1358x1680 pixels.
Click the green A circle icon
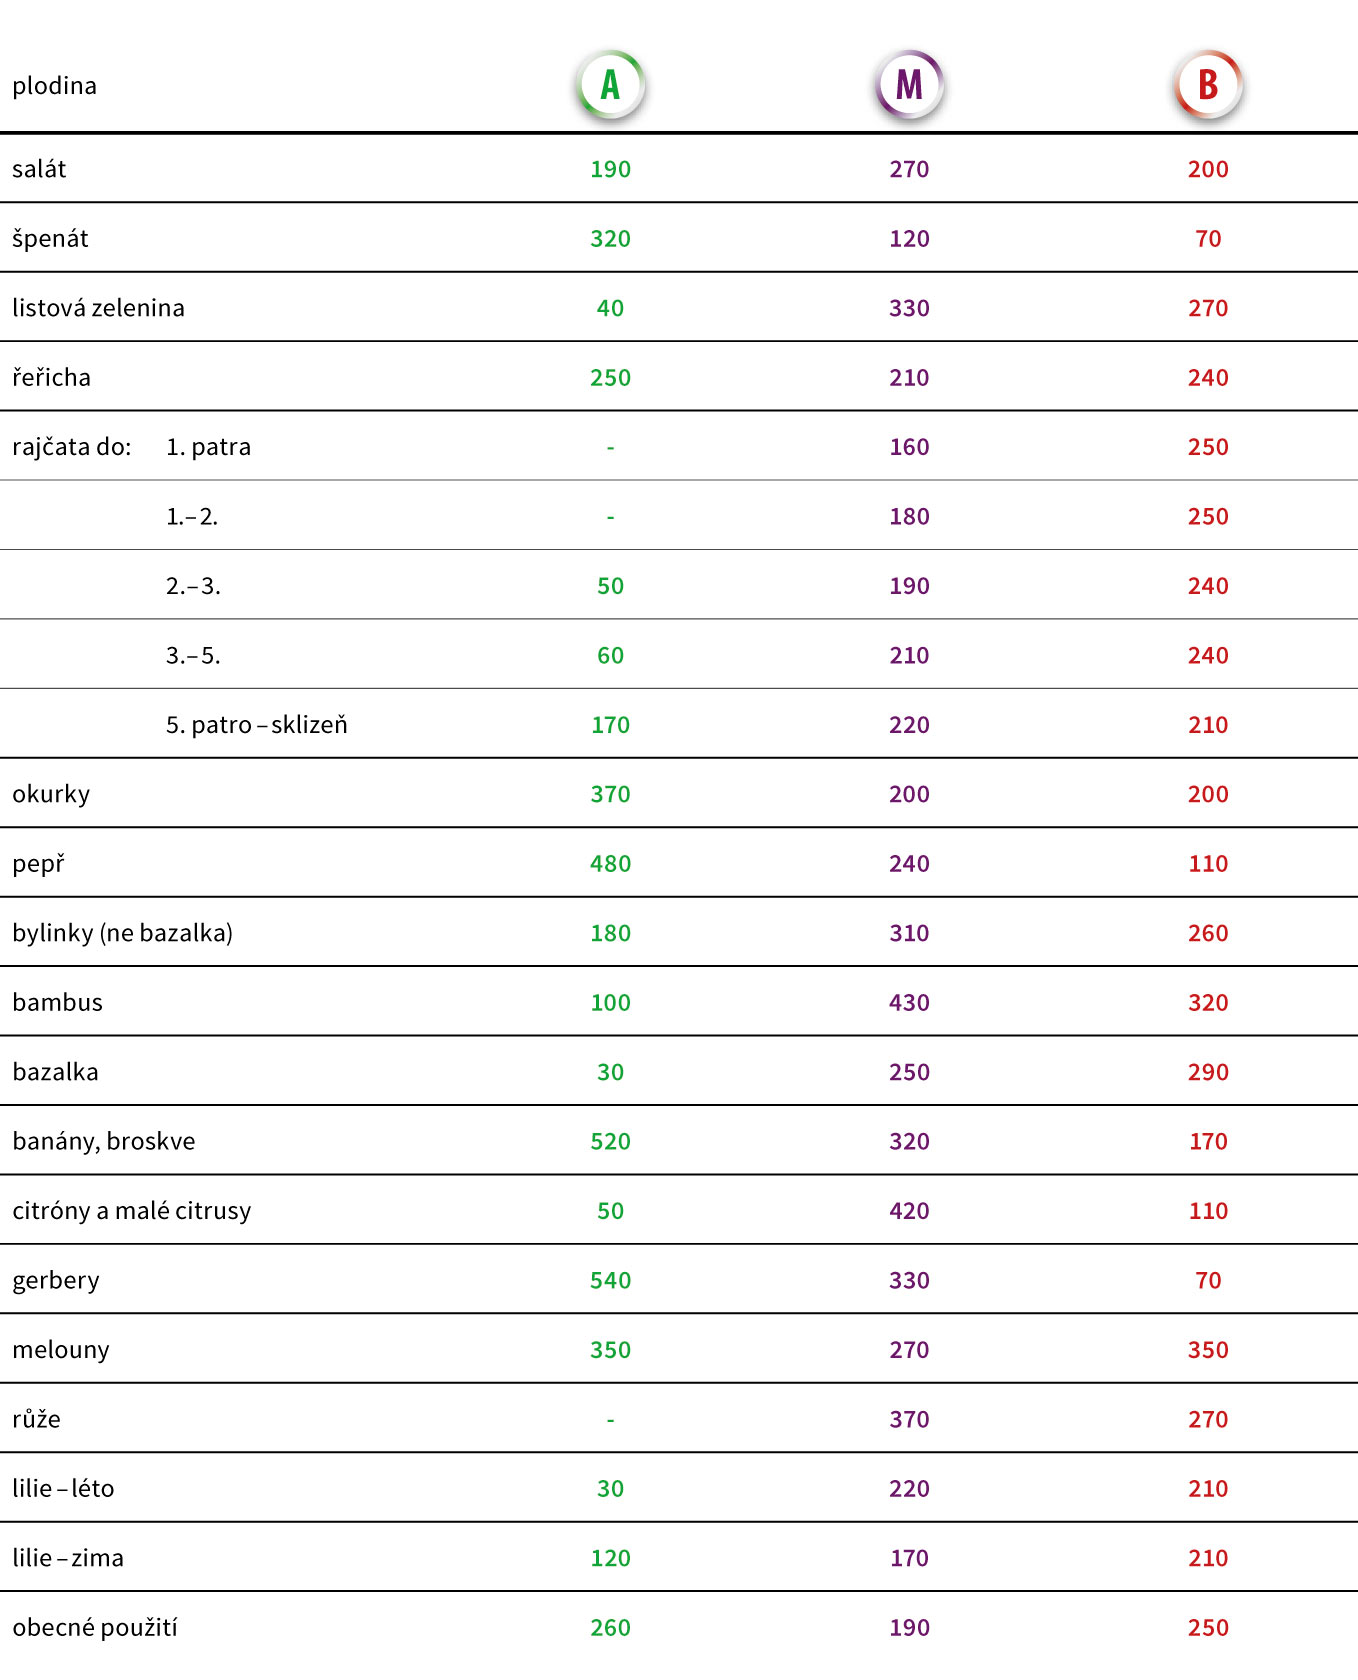(x=610, y=85)
